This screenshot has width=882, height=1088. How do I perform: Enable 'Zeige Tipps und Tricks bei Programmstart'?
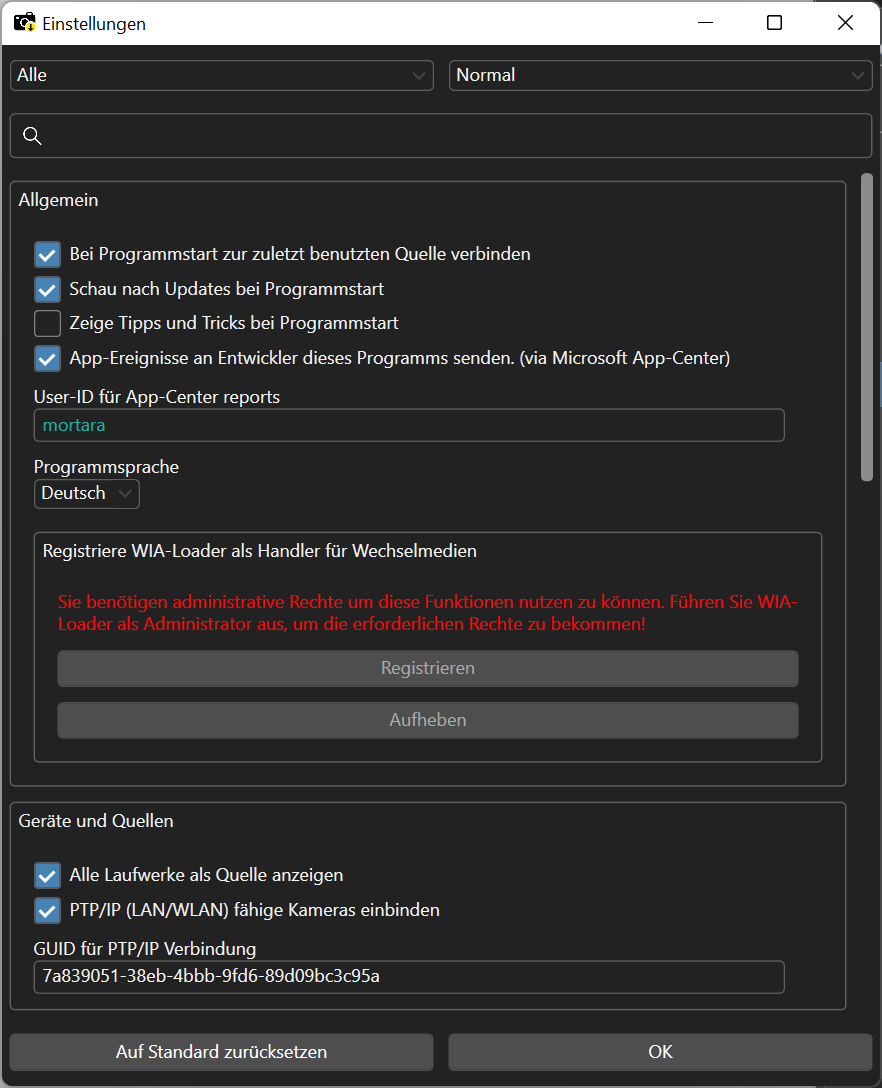[x=46, y=322]
